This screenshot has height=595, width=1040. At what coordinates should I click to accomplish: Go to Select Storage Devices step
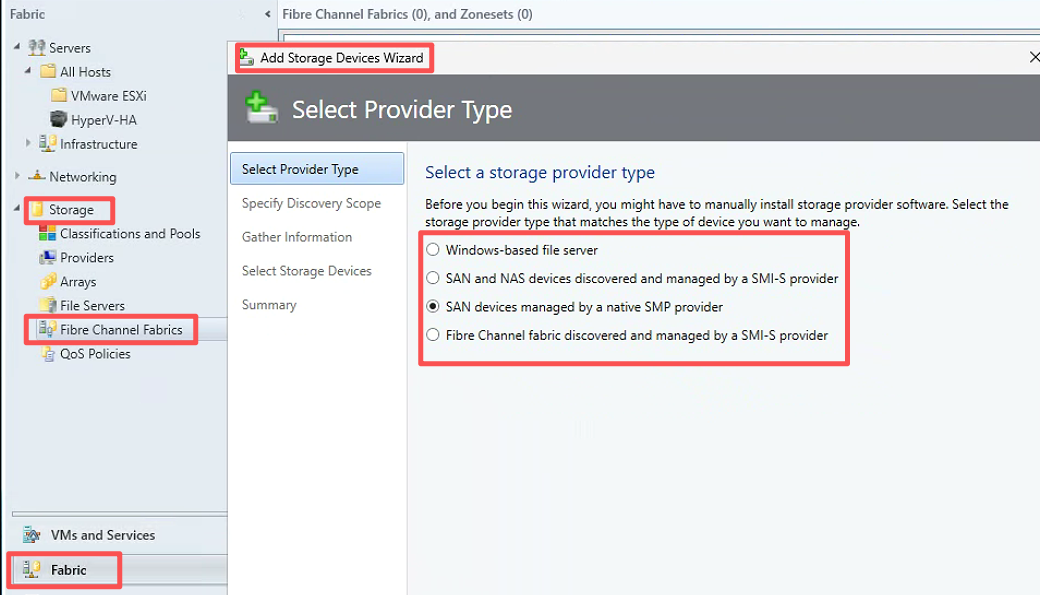(x=306, y=271)
